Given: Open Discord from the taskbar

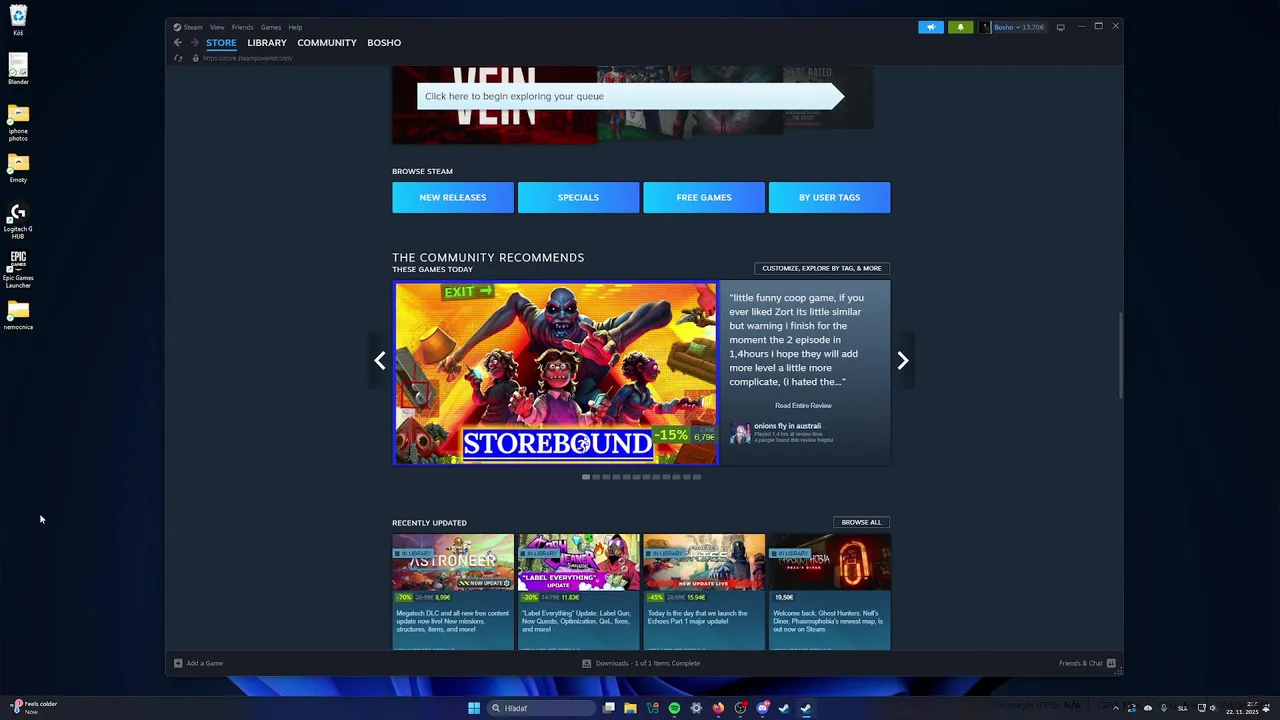Looking at the screenshot, I should point(762,708).
